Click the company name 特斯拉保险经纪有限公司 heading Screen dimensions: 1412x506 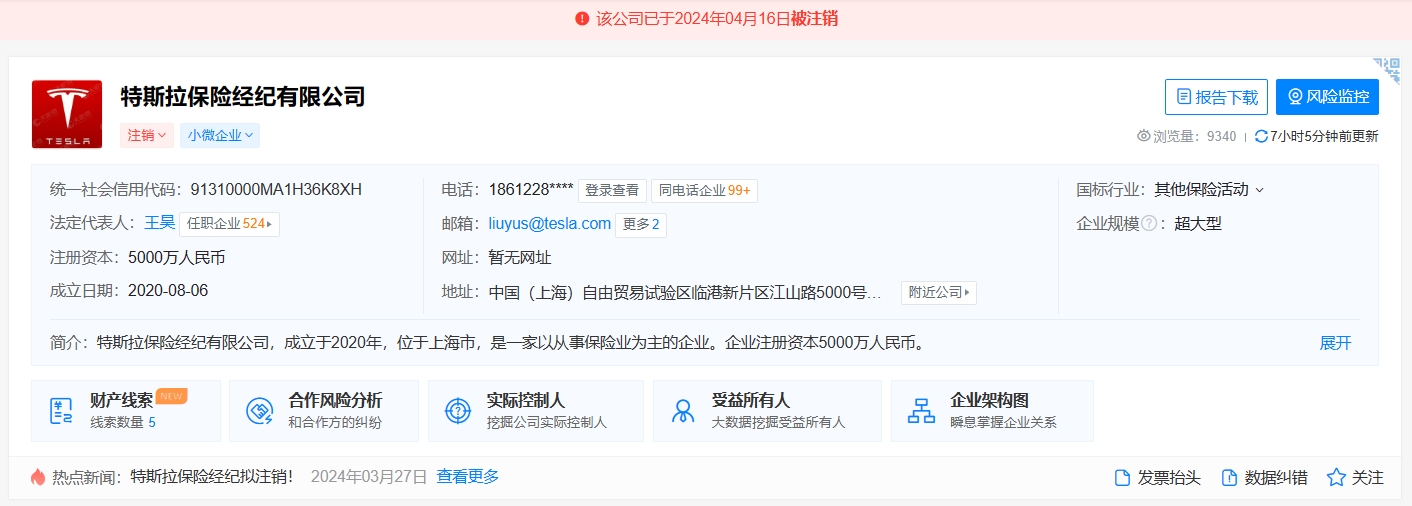[243, 97]
